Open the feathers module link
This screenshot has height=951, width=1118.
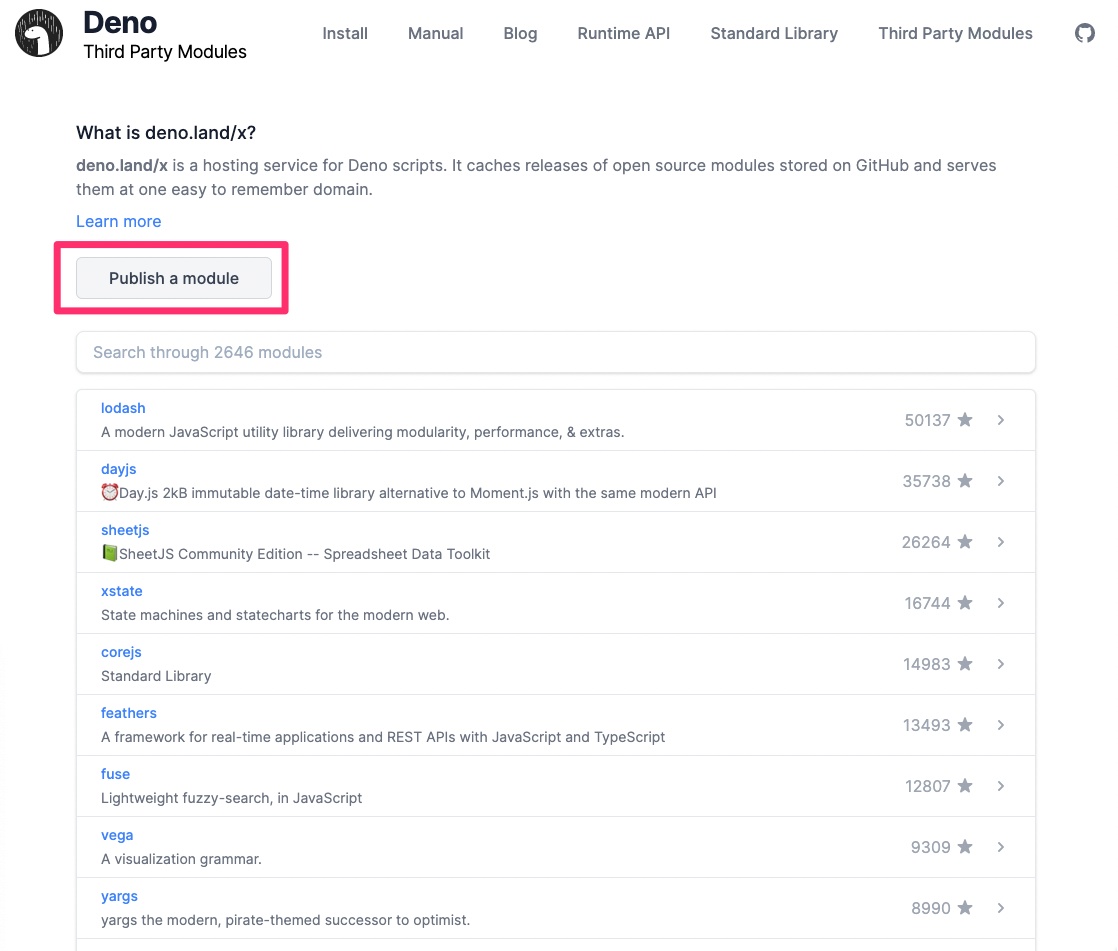128,713
